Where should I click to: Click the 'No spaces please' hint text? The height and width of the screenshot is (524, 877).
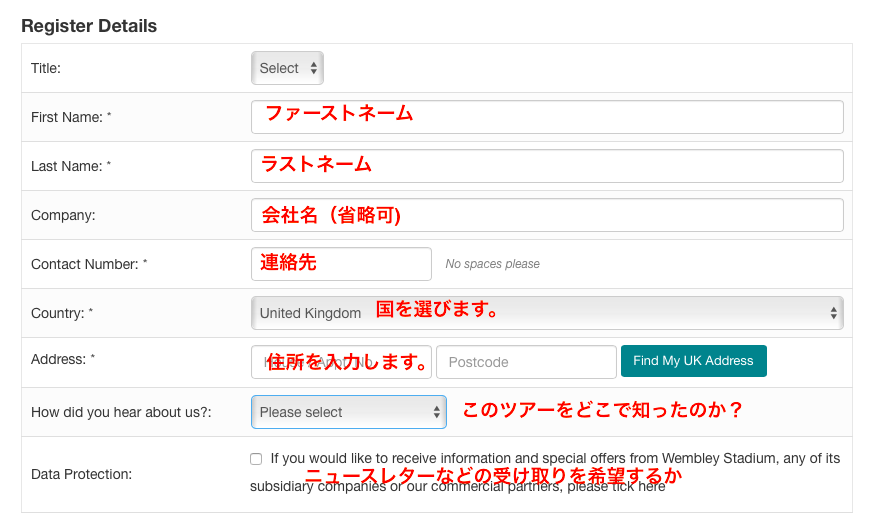coord(492,264)
